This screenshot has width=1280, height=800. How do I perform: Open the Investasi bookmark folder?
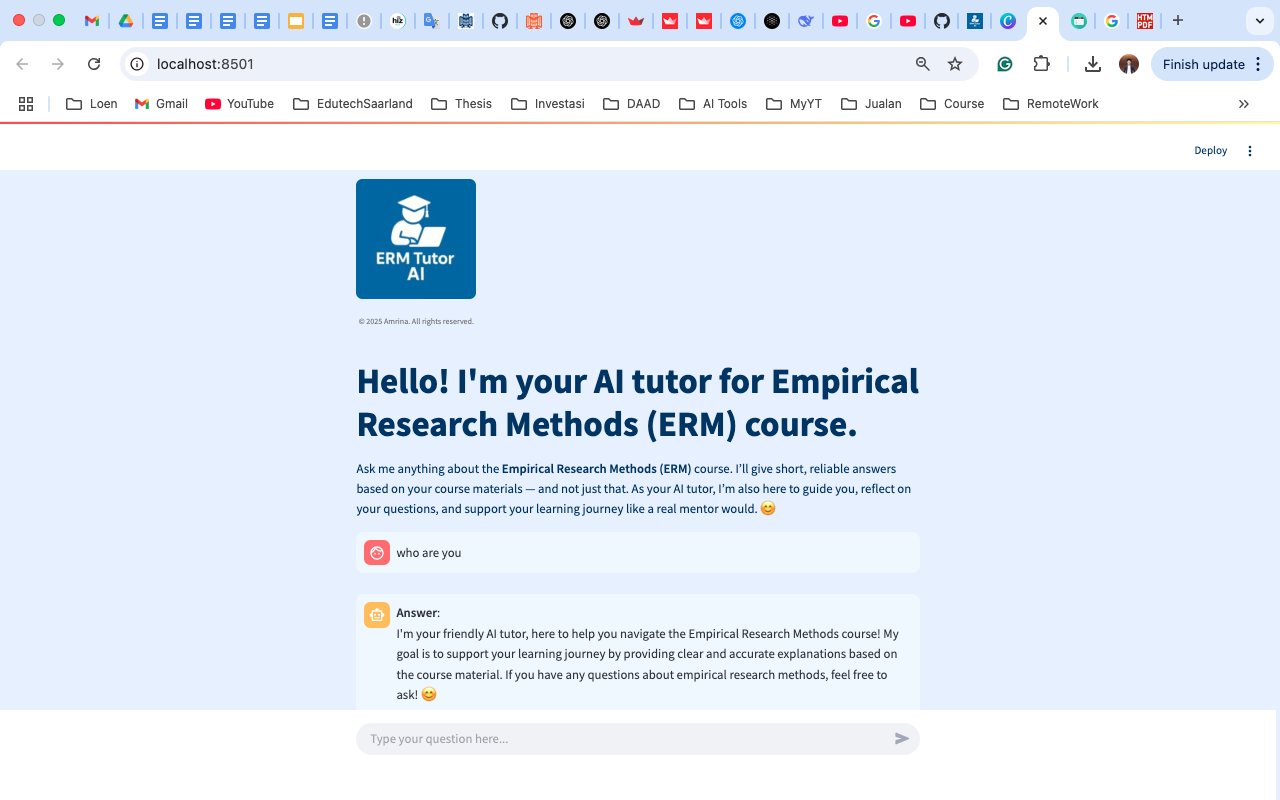(x=548, y=103)
